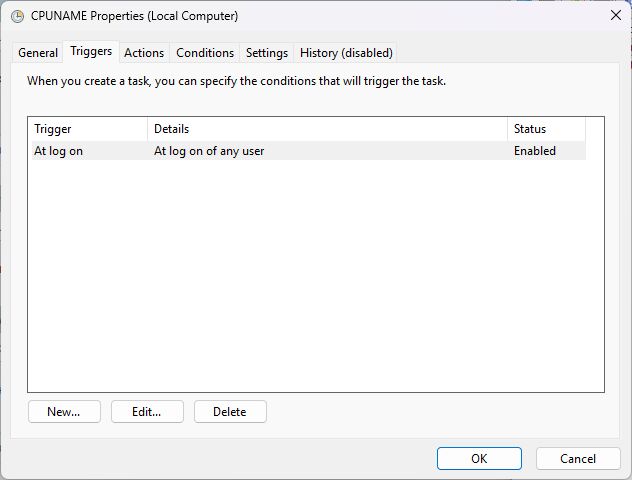Switch to the General tab
This screenshot has height=480, width=632.
click(38, 53)
